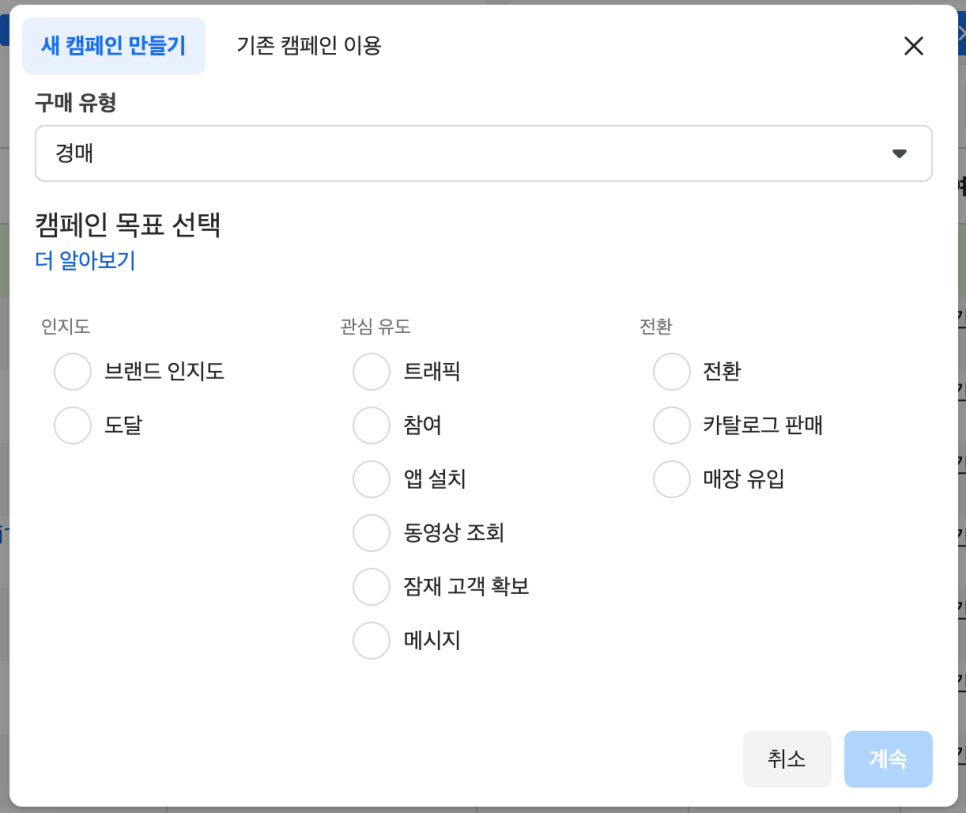The image size is (966, 813).
Task: Click the 구매 유형 label
Action: pyautogui.click(x=76, y=102)
